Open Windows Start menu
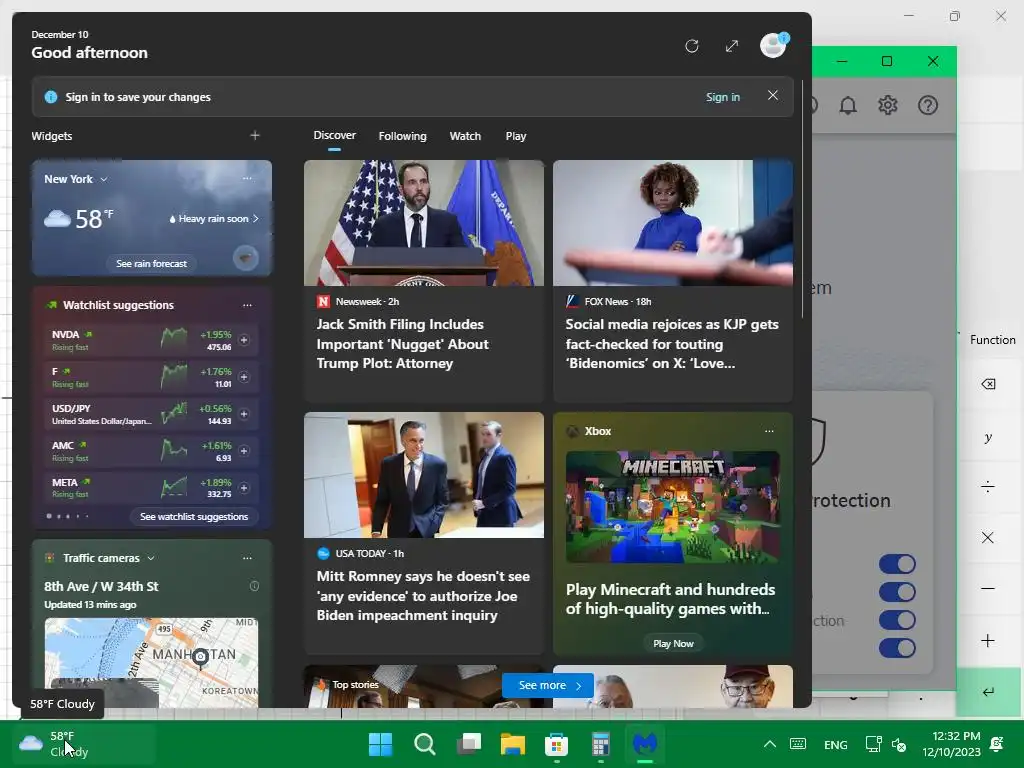 point(380,744)
